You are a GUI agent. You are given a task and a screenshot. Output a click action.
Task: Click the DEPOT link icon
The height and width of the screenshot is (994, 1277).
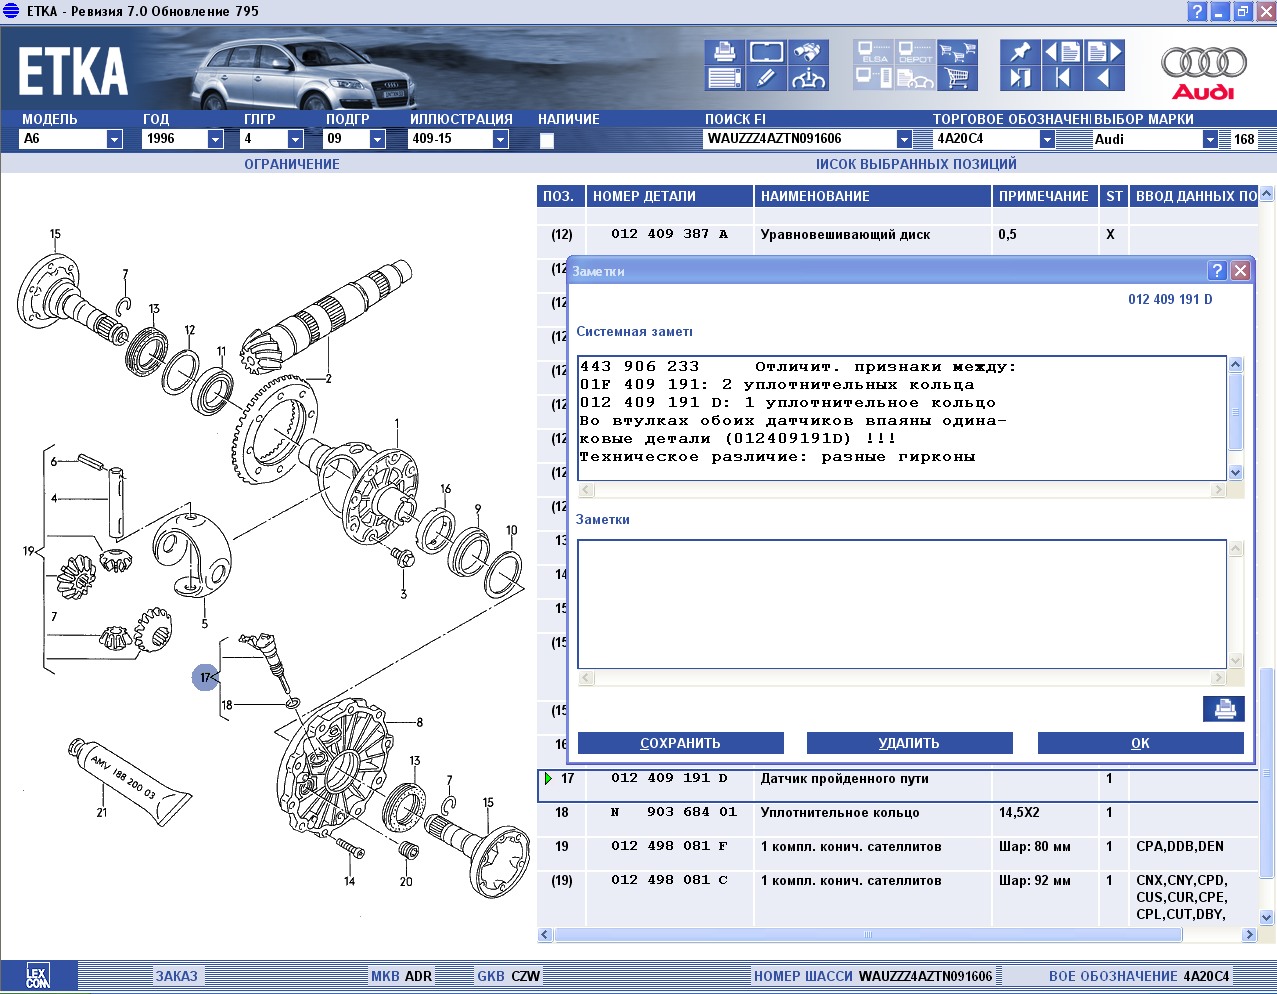[x=915, y=52]
